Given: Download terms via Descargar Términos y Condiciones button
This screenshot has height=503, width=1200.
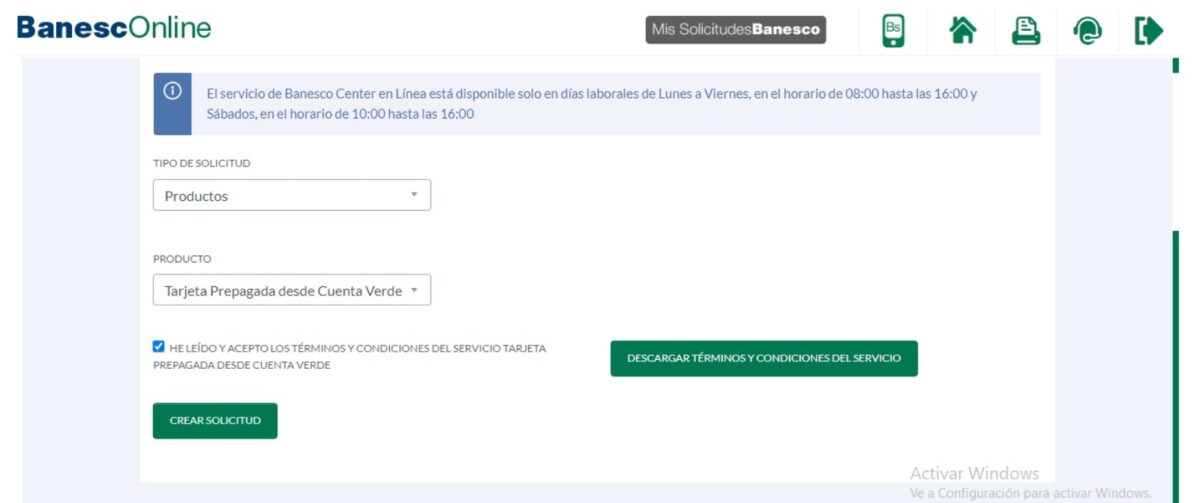Looking at the screenshot, I should coord(764,358).
